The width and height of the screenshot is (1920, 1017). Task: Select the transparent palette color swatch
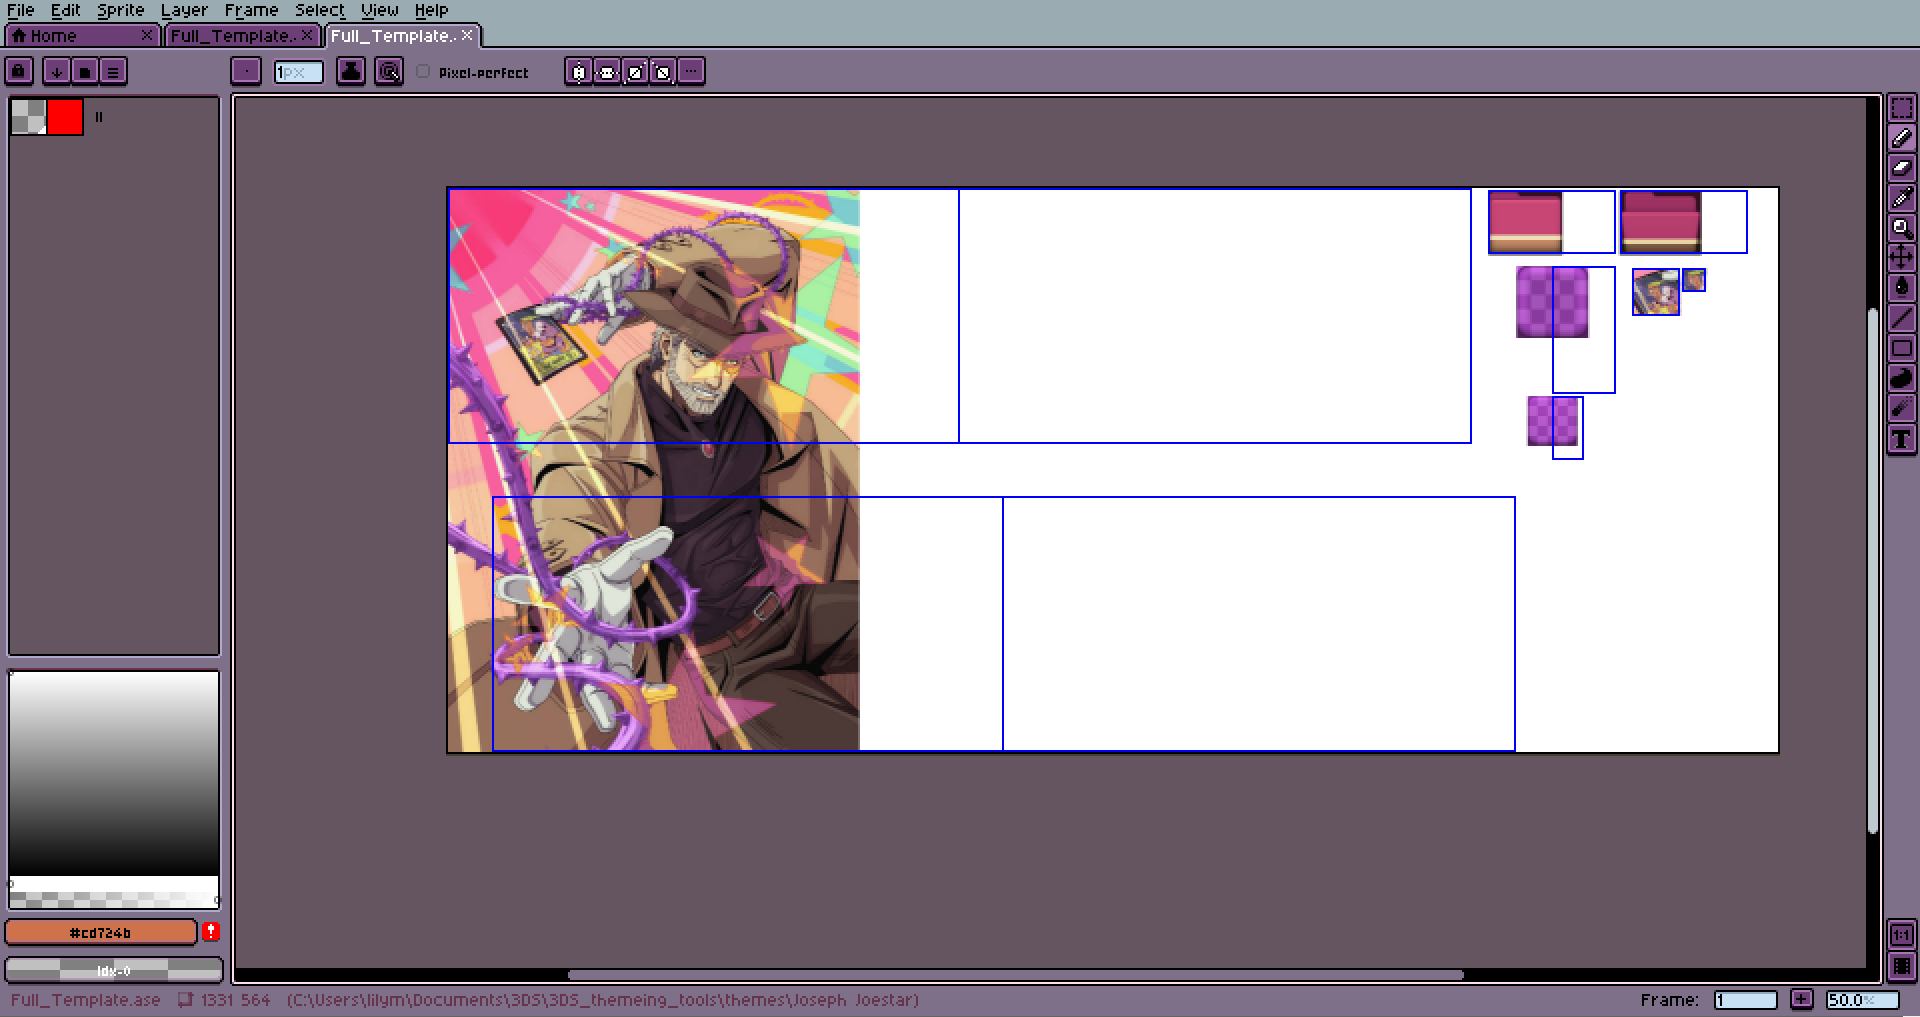click(28, 117)
